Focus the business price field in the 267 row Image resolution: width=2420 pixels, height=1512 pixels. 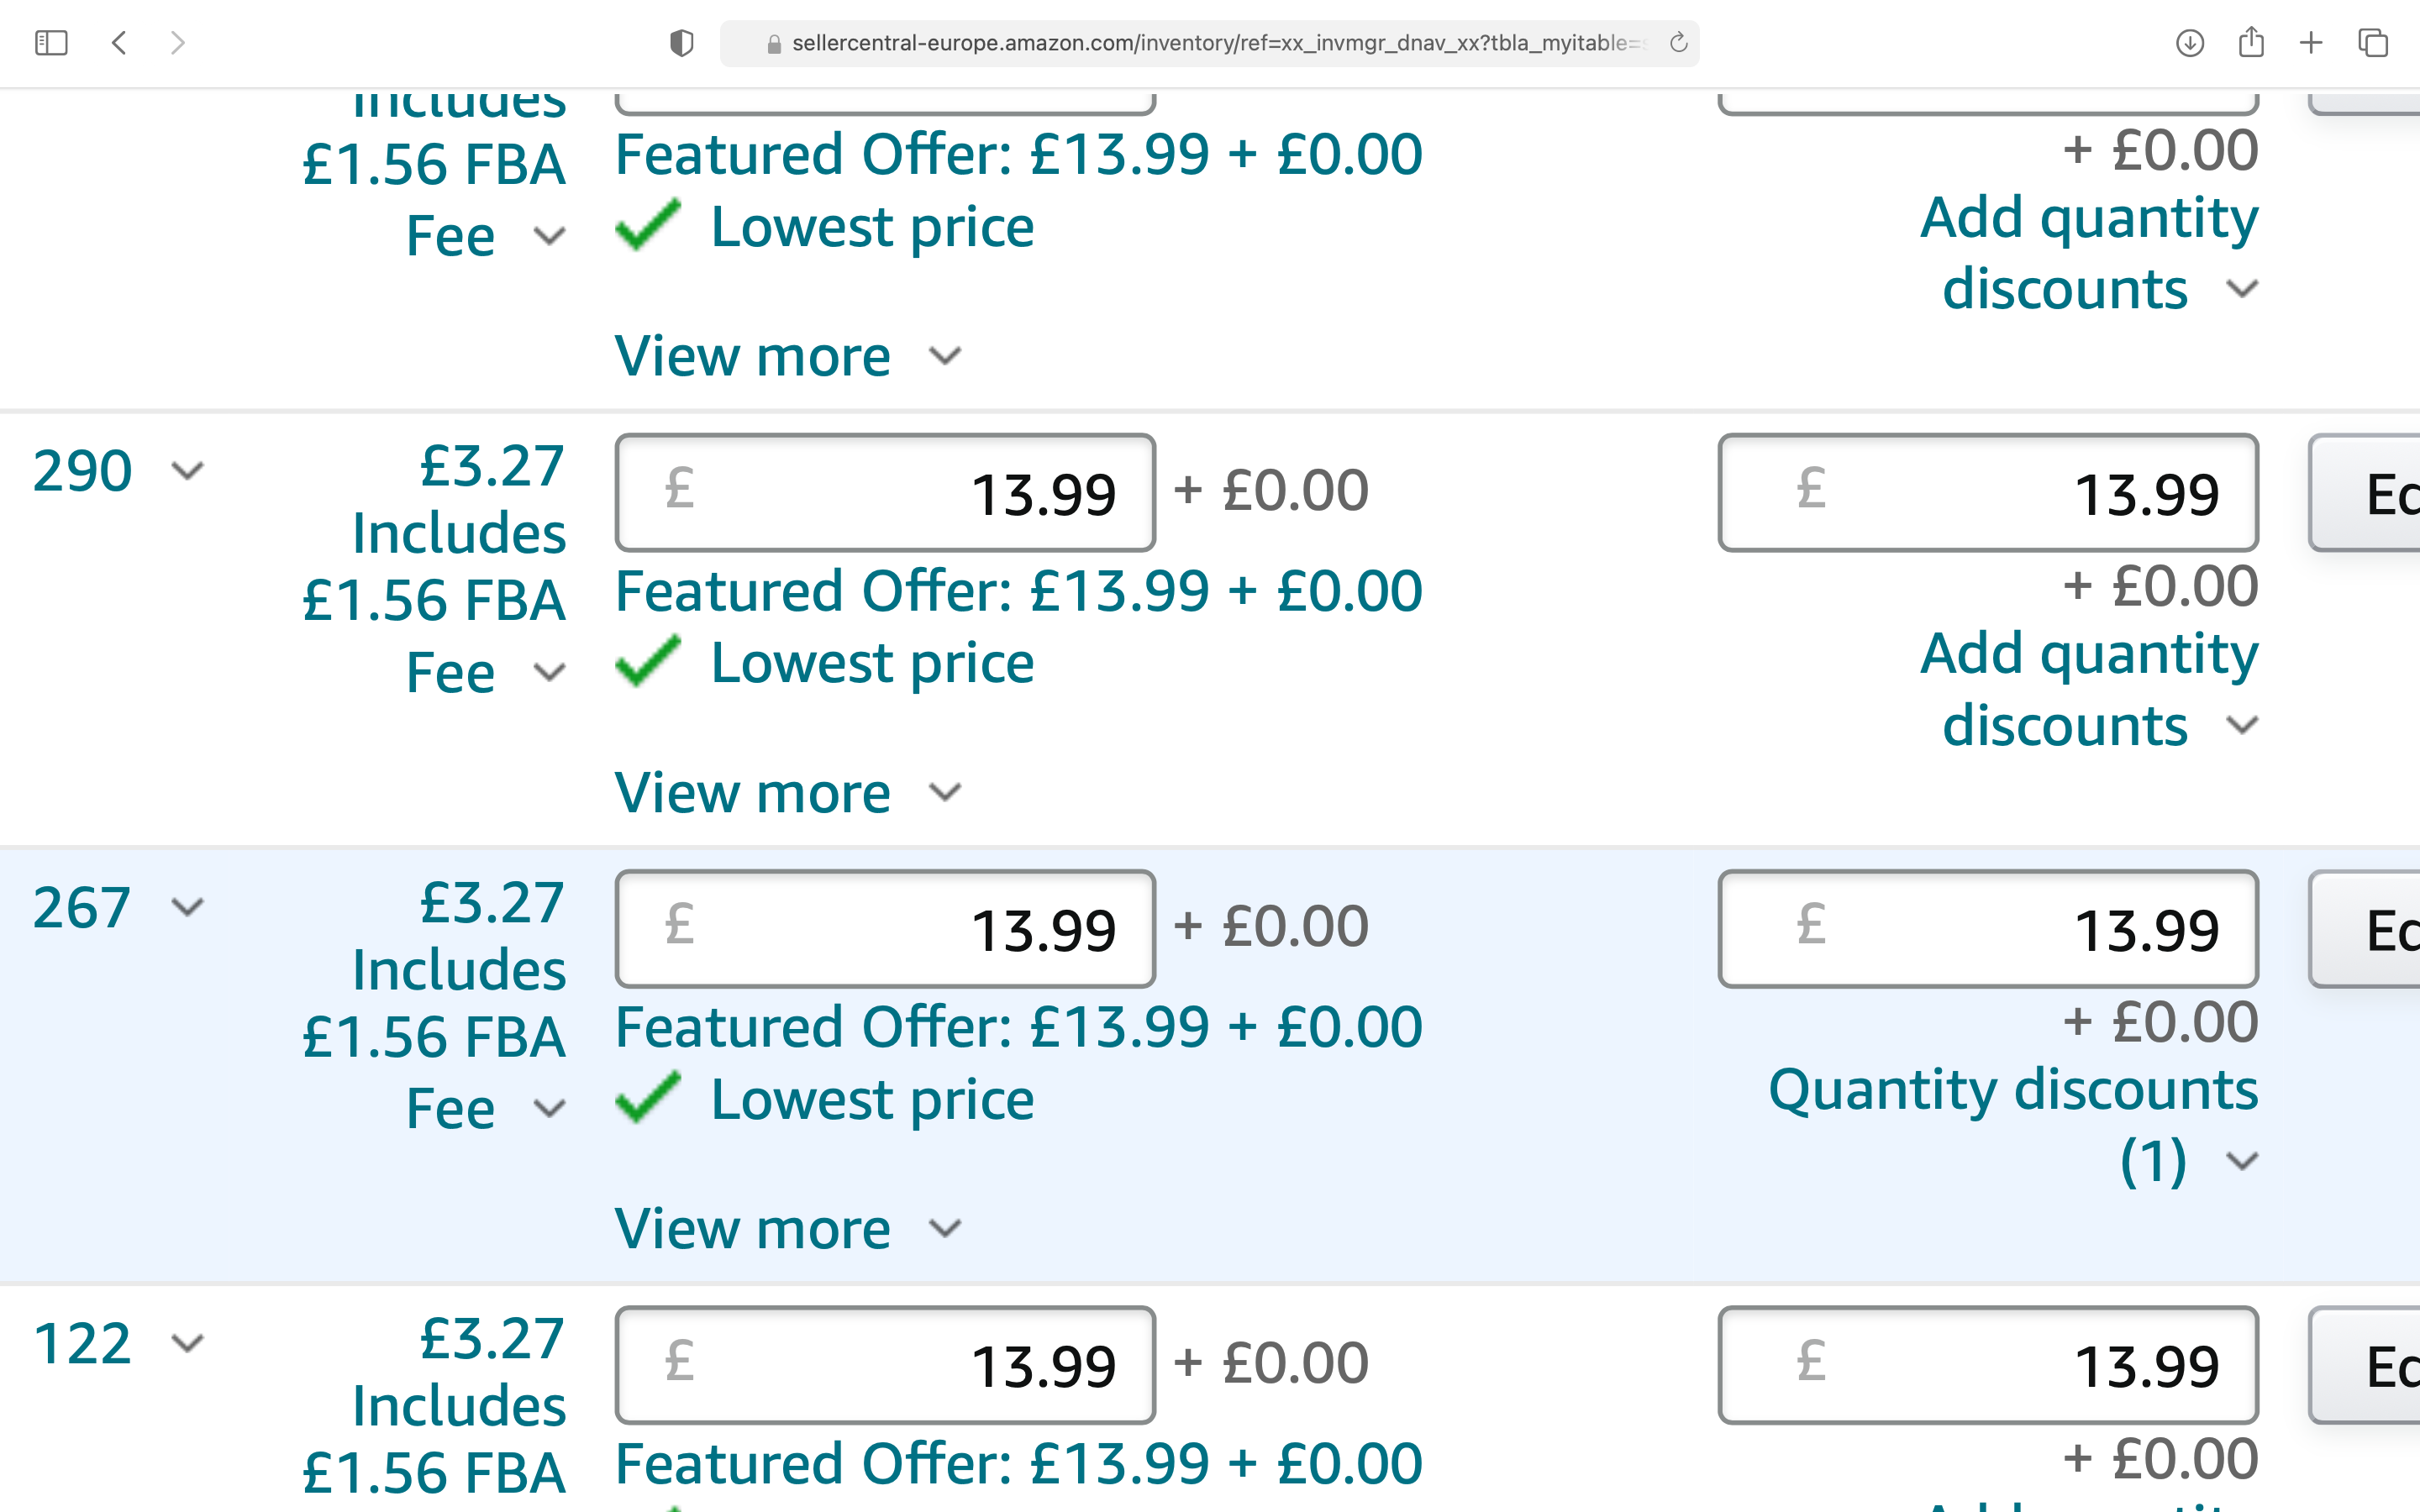[x=1988, y=929]
